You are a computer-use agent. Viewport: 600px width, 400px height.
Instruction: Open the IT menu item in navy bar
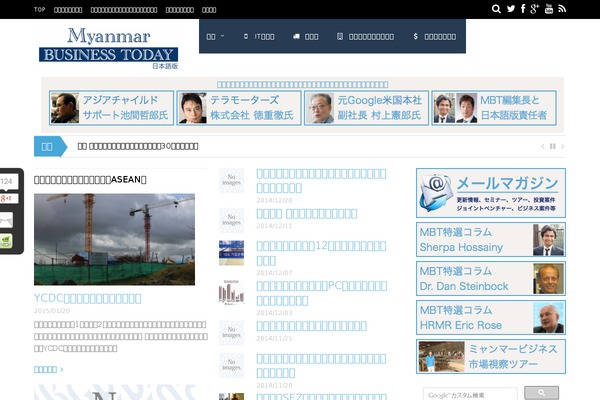tap(259, 37)
